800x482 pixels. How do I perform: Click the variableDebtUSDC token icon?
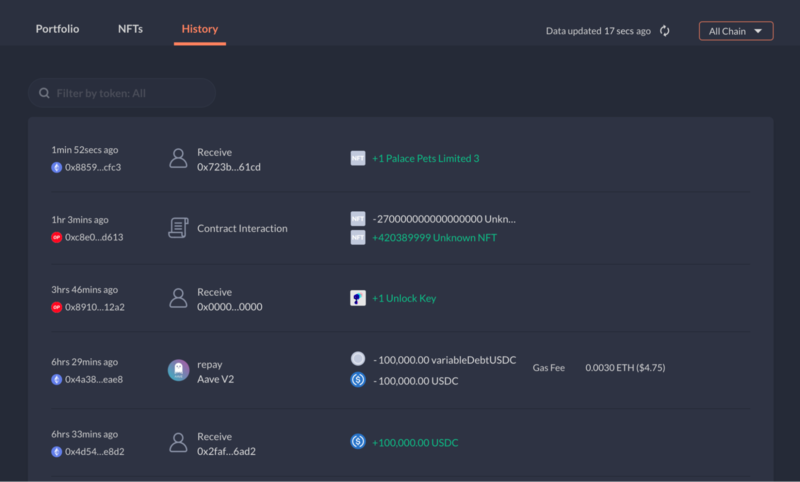pyautogui.click(x=358, y=359)
